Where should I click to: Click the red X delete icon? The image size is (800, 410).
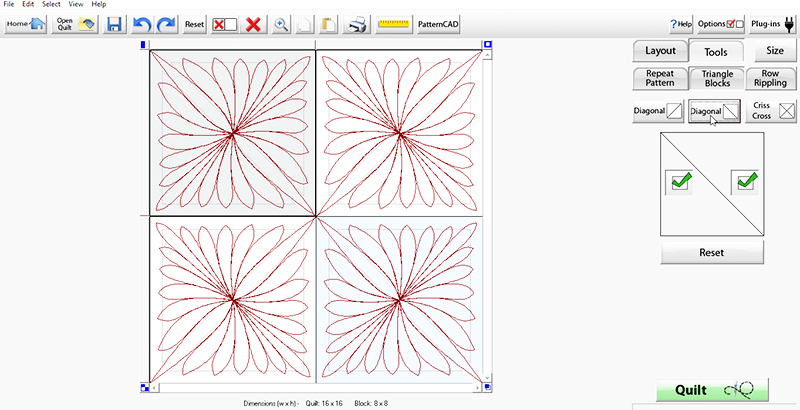click(x=253, y=23)
